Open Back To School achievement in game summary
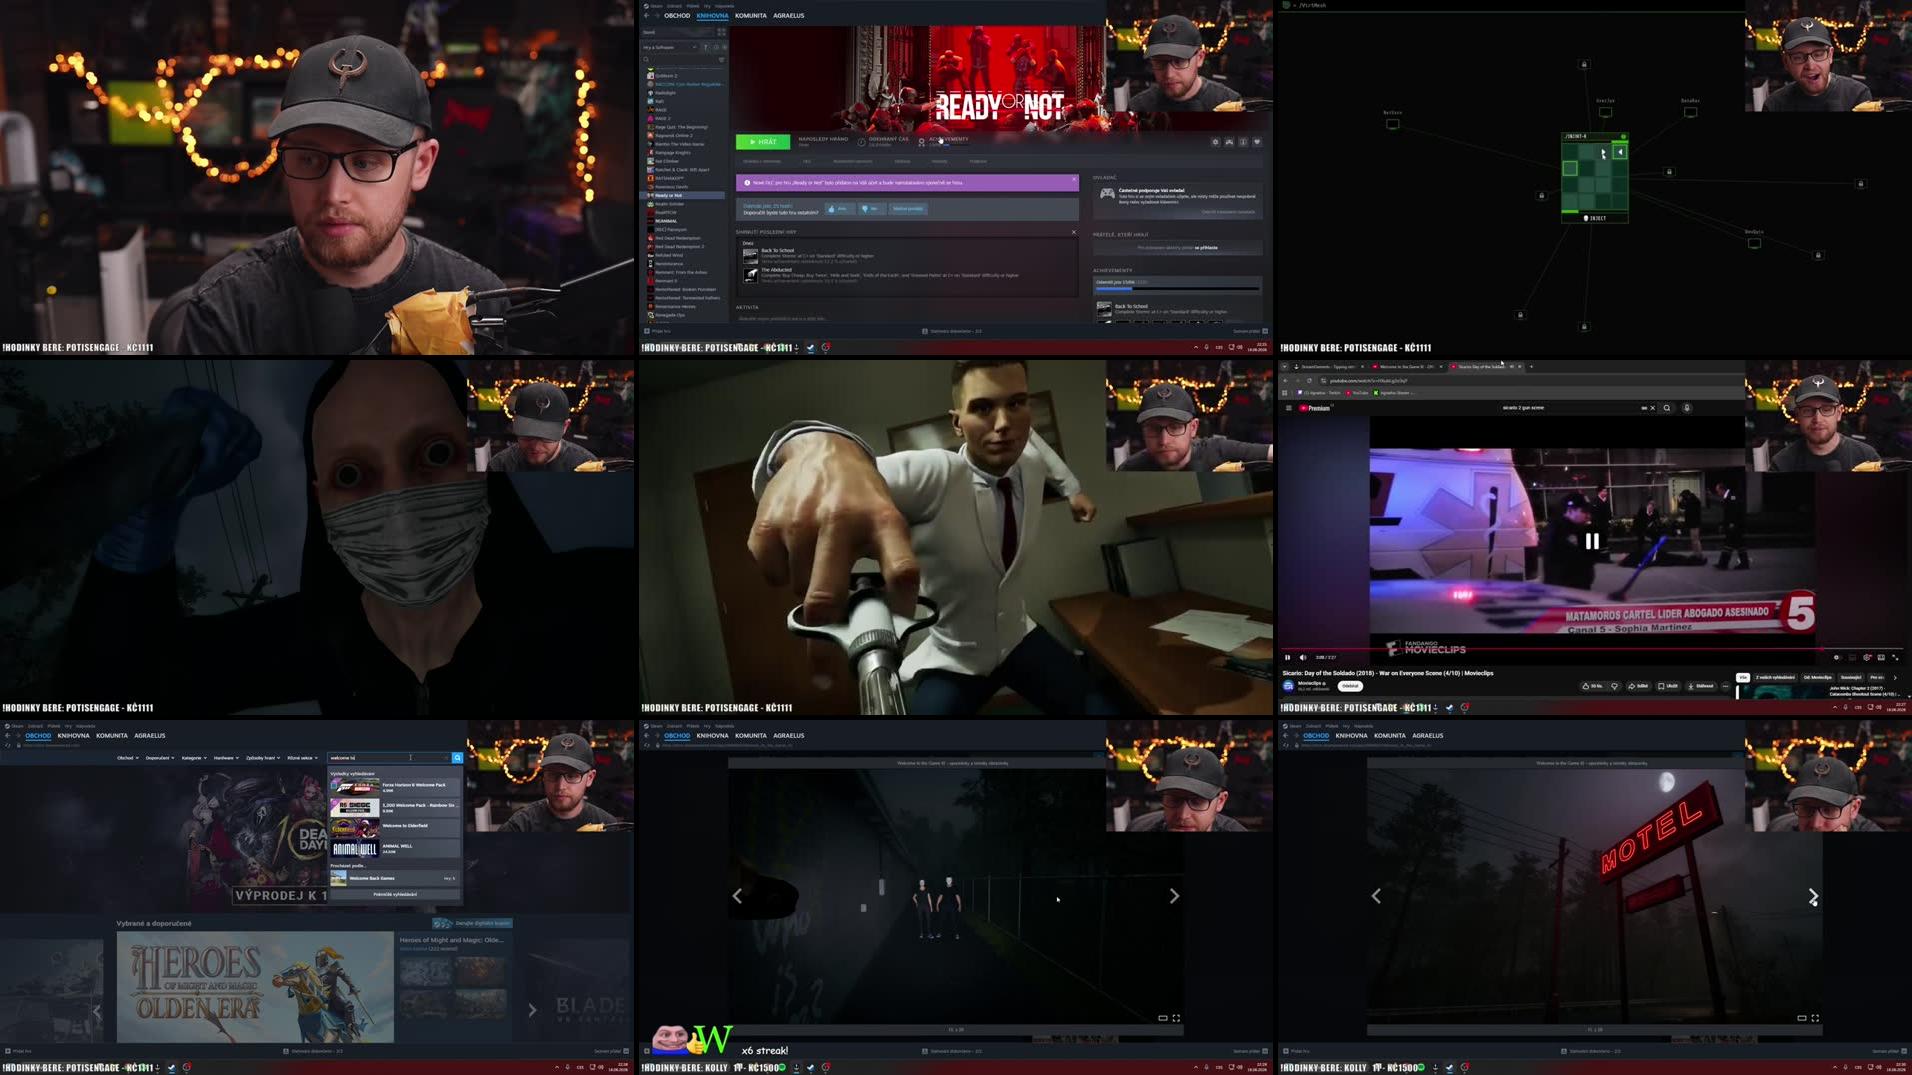The width and height of the screenshot is (1912, 1075). pyautogui.click(x=810, y=255)
